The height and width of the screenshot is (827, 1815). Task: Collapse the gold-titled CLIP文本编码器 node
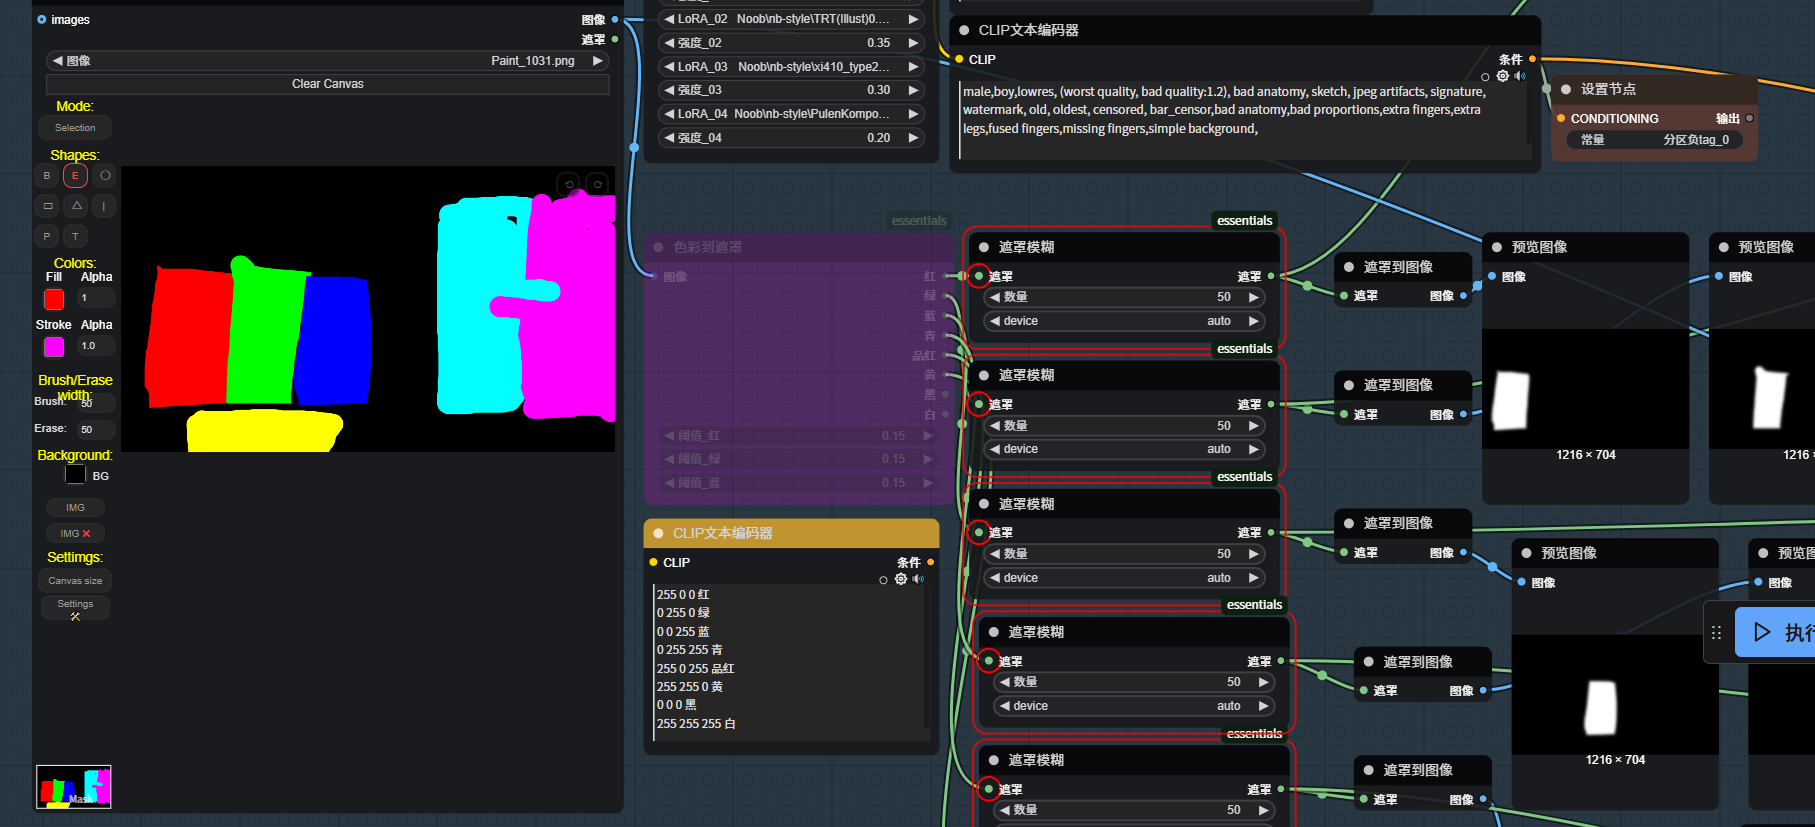pos(658,533)
